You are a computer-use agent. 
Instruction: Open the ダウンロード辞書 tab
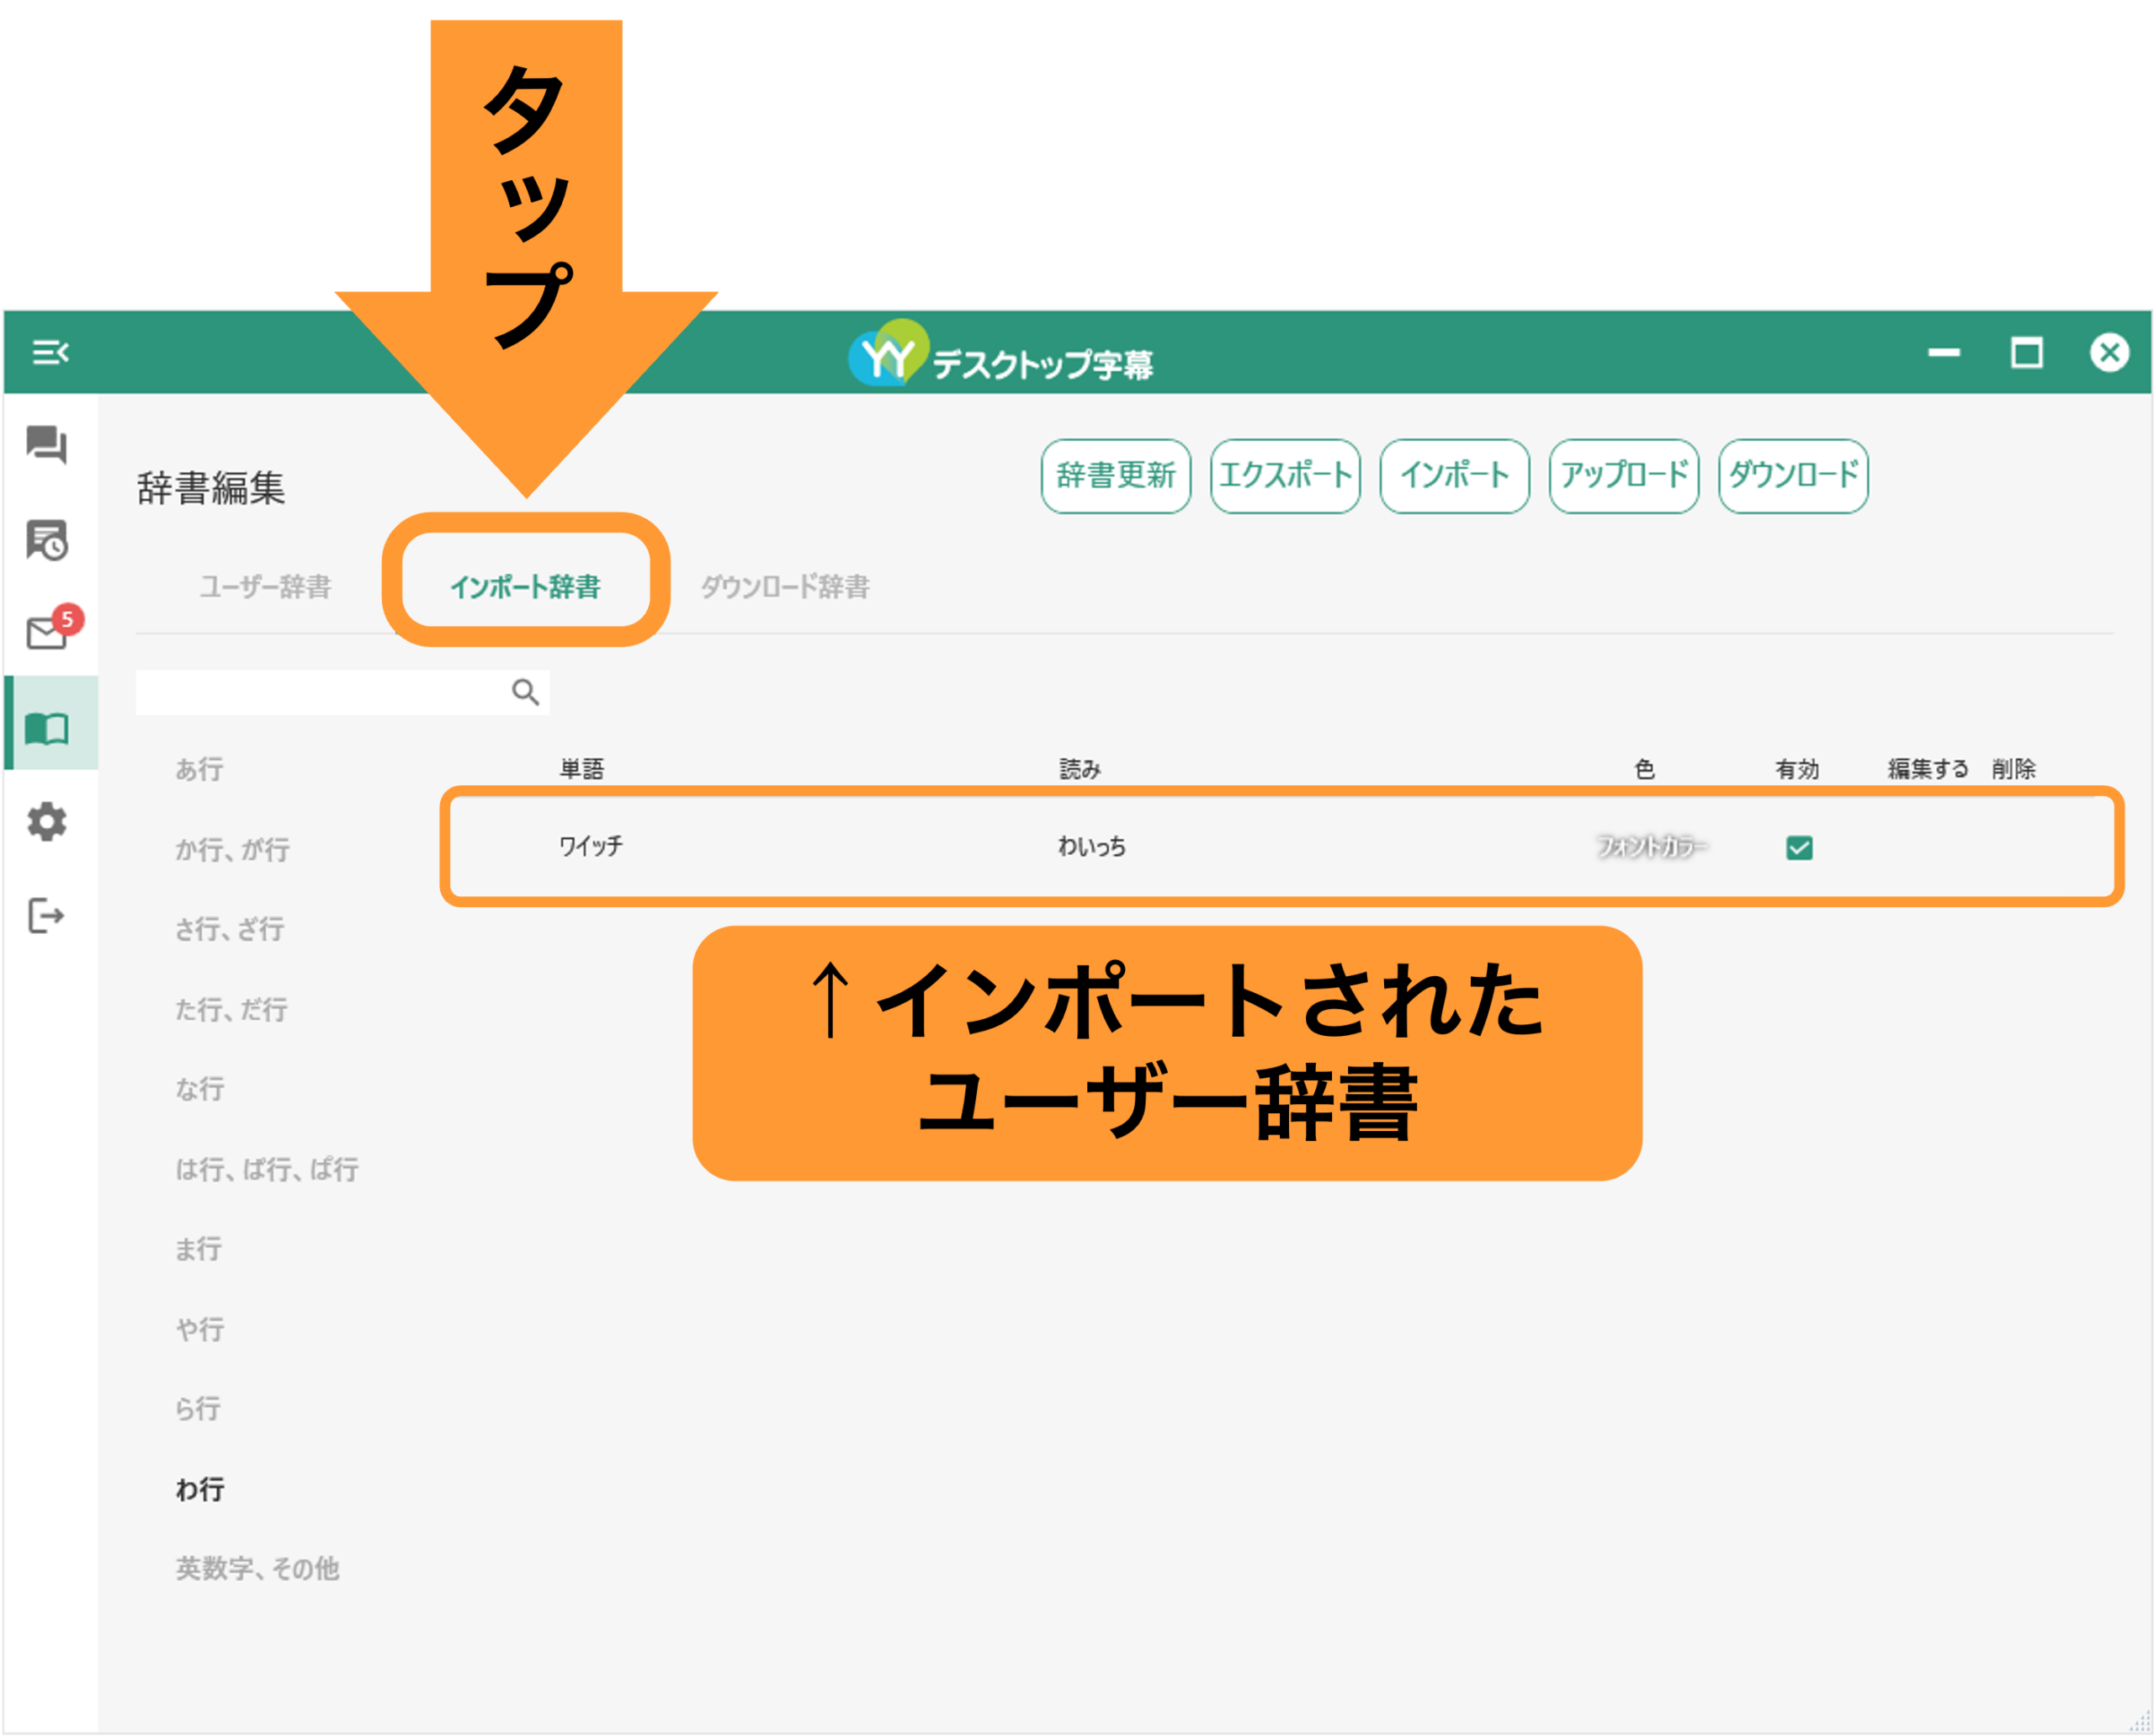(x=785, y=586)
